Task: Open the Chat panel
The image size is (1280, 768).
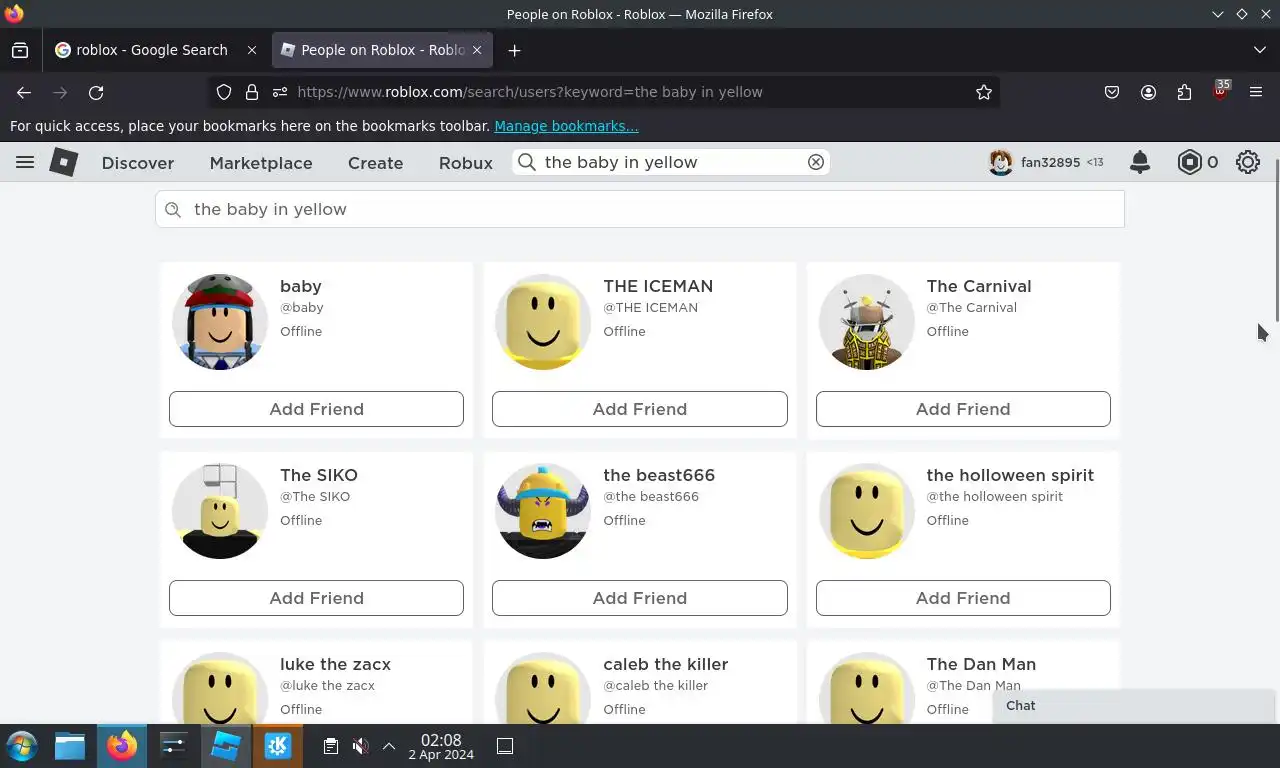Action: [x=1133, y=706]
